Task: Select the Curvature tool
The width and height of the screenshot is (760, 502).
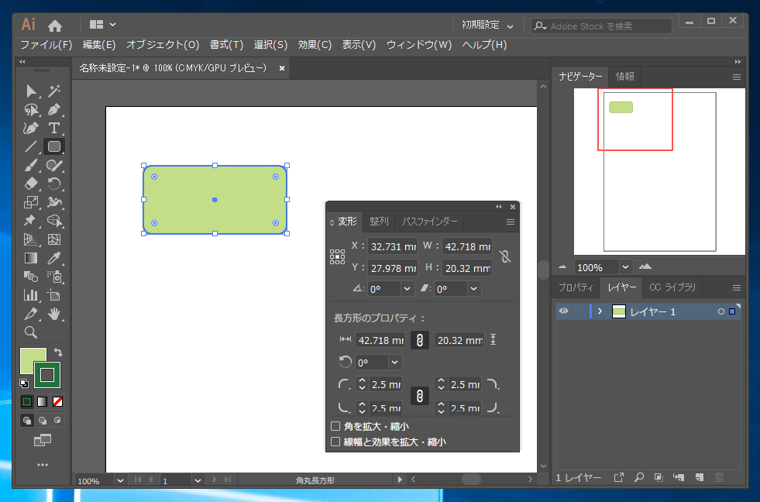Action: 31,128
